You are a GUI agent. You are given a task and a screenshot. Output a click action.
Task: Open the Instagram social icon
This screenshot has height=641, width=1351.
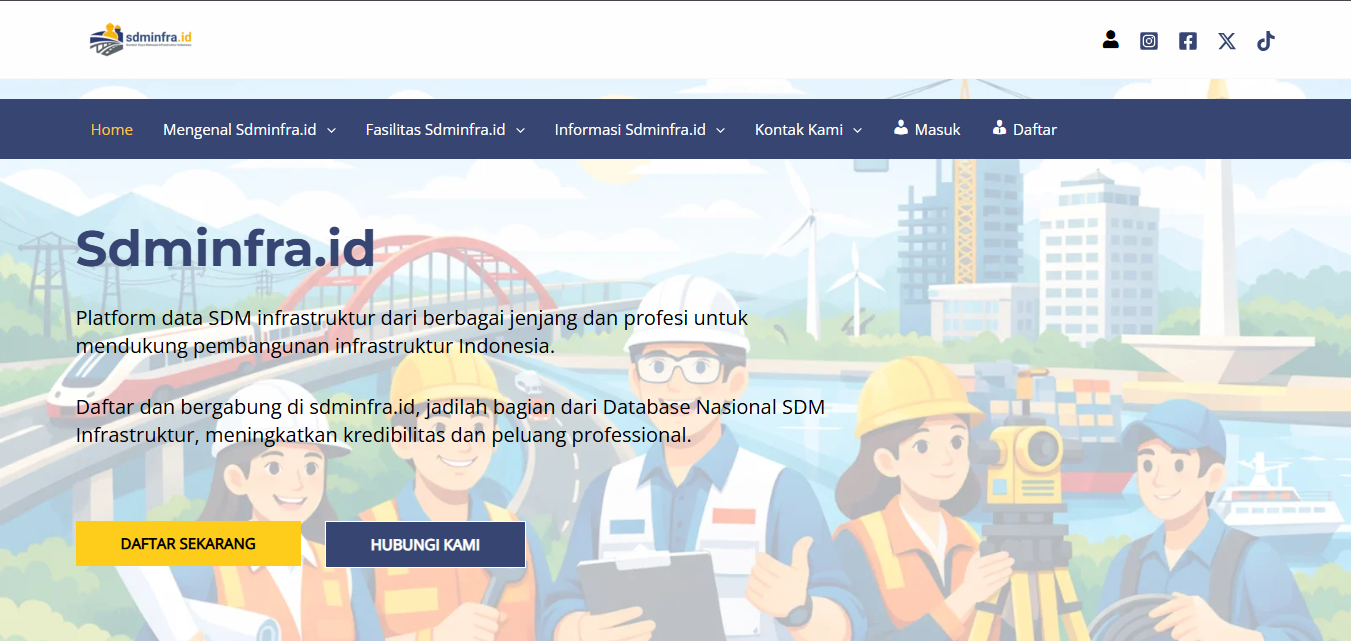click(x=1149, y=41)
